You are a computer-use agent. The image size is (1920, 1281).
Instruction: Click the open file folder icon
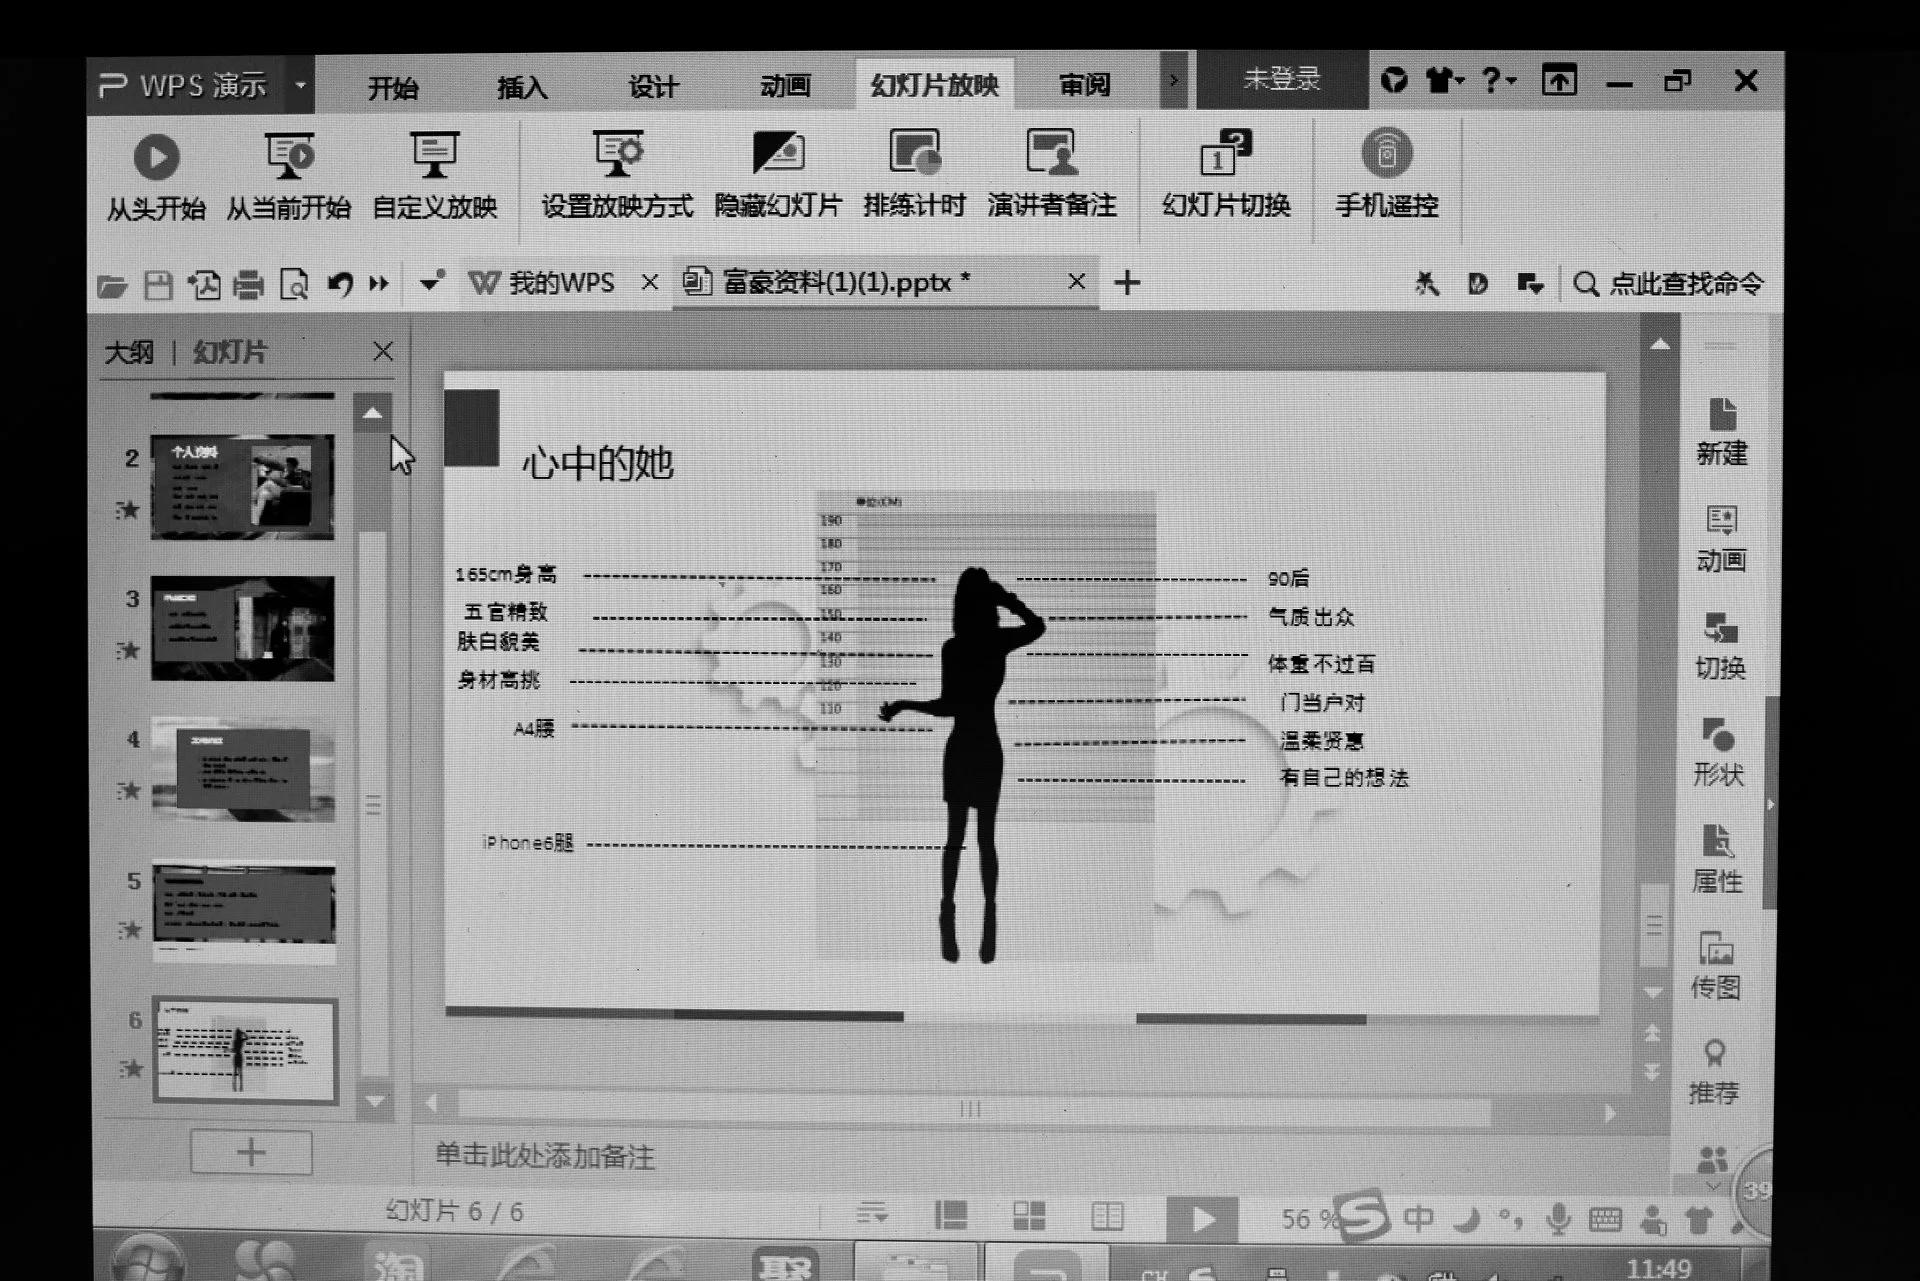click(112, 286)
